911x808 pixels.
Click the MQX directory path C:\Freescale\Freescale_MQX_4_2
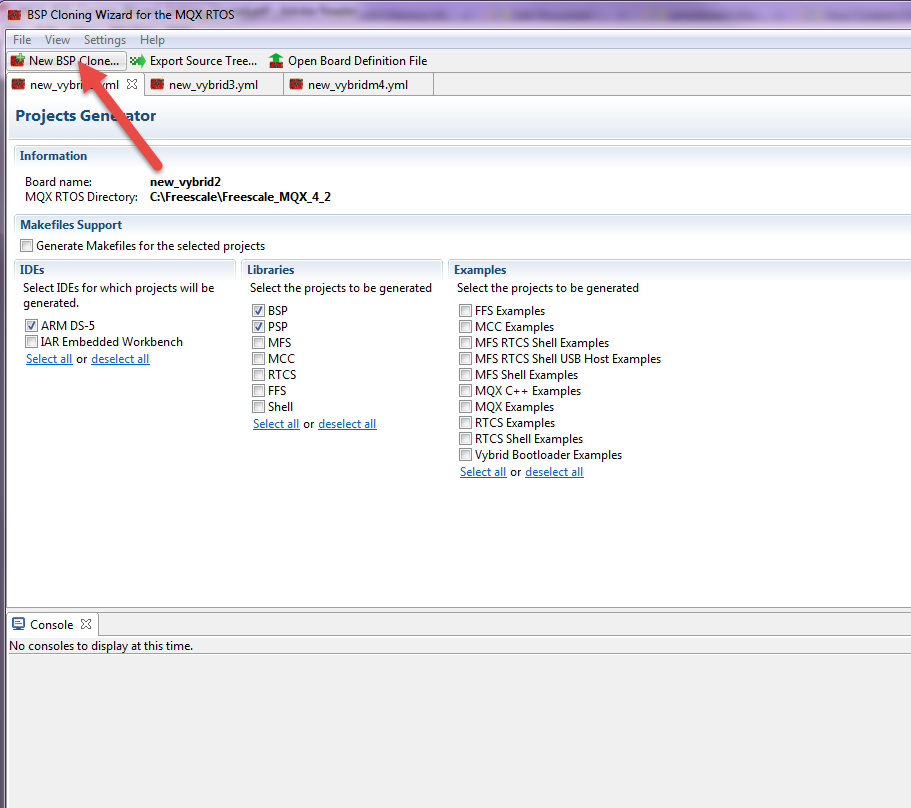241,197
